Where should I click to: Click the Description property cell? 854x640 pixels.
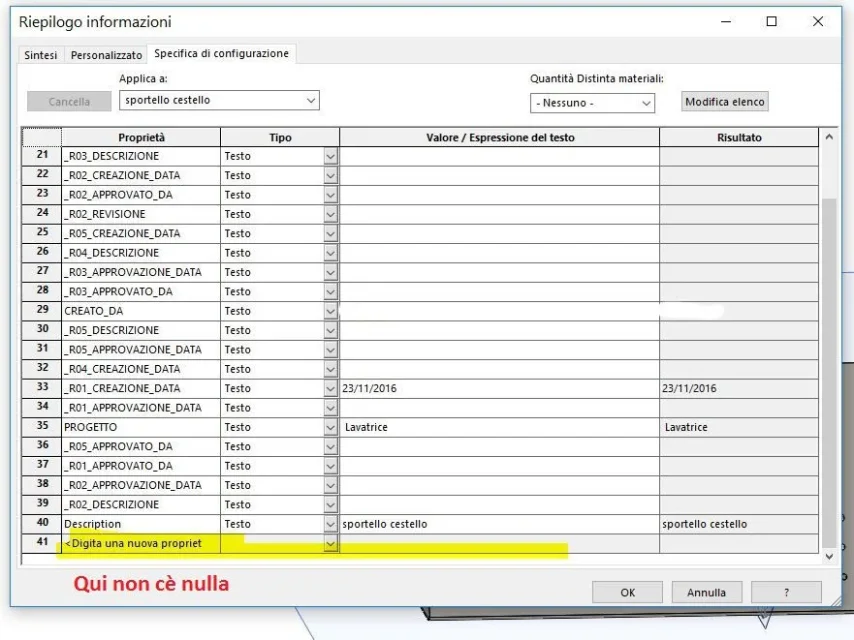point(141,524)
